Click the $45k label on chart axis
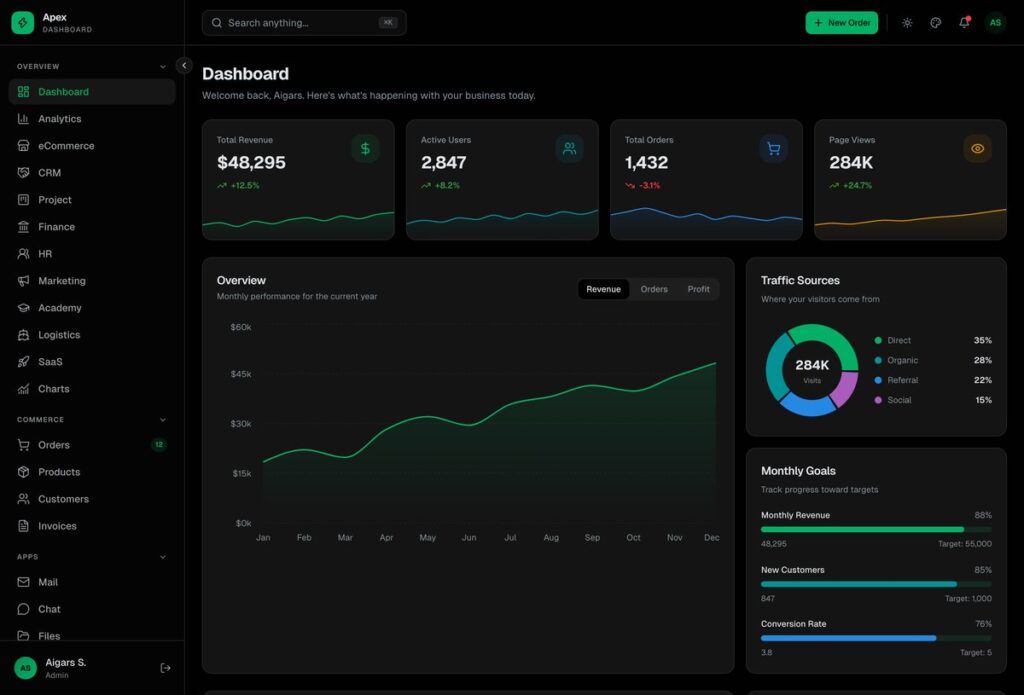1024x695 pixels. [x=241, y=374]
